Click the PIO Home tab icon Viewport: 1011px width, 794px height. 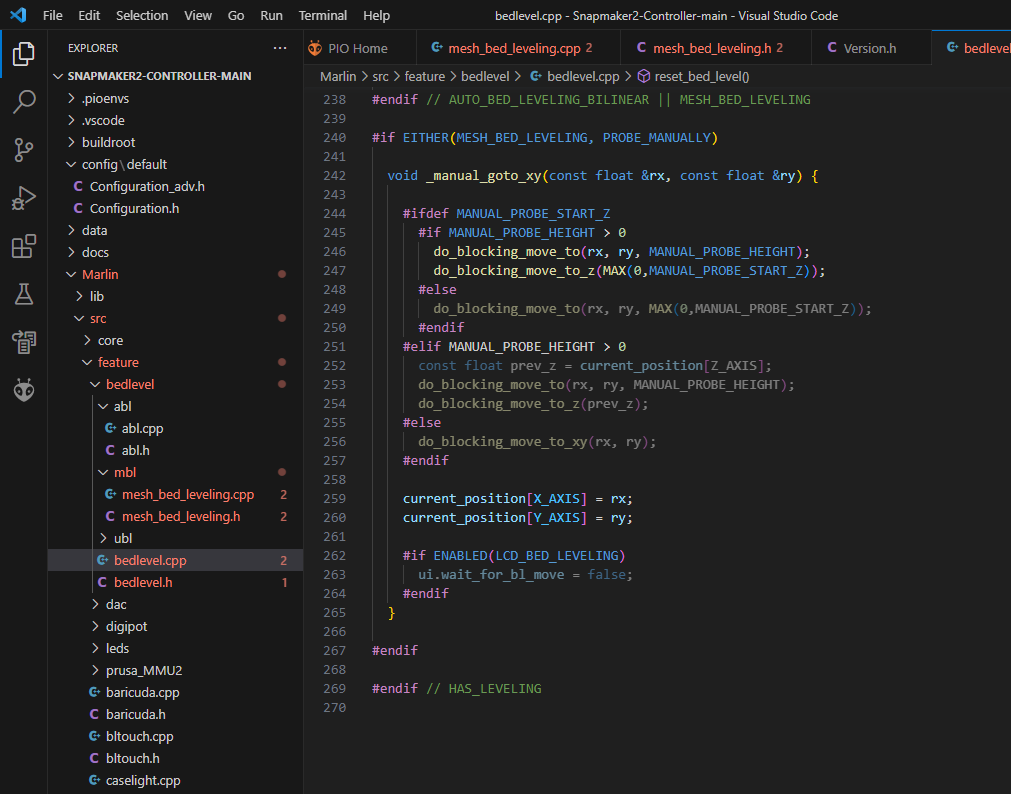315,48
